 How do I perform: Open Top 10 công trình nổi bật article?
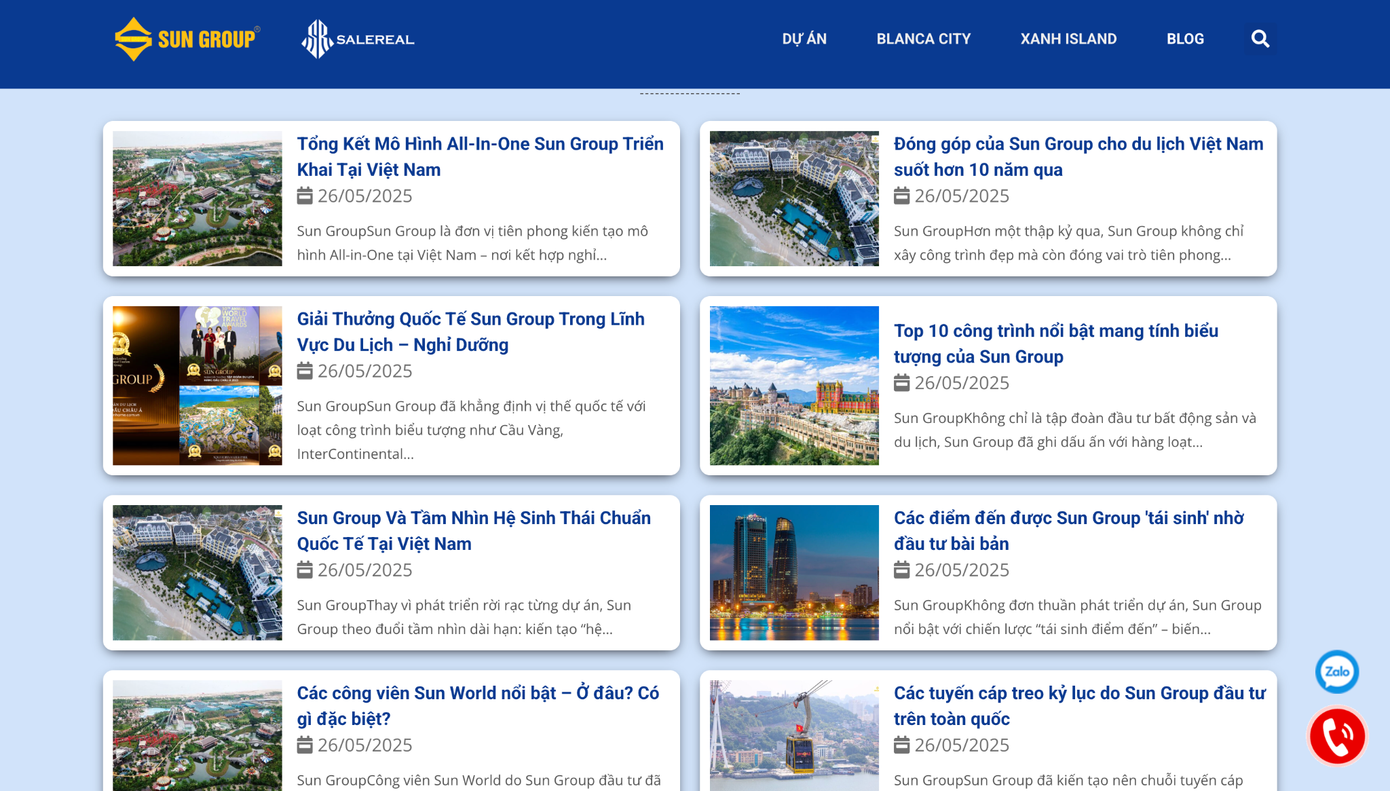pyautogui.click(x=1055, y=344)
